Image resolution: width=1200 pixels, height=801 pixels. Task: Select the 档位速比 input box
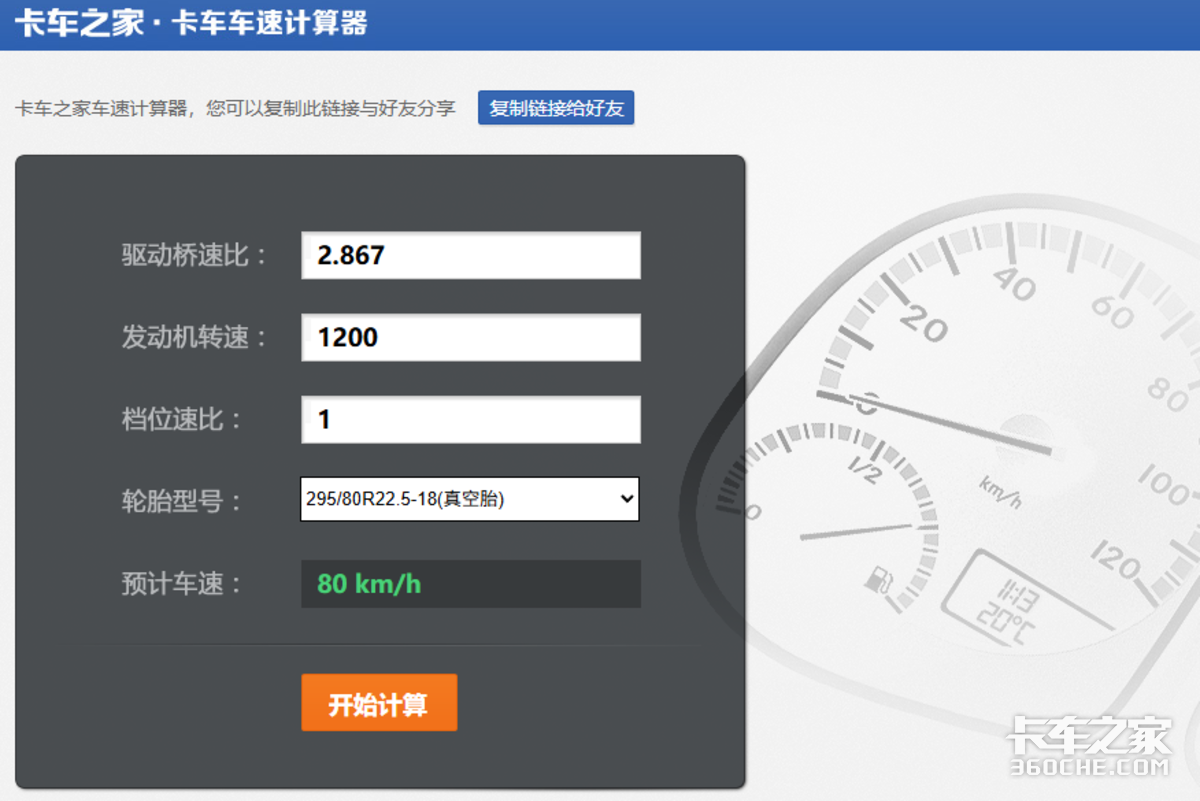coord(470,419)
